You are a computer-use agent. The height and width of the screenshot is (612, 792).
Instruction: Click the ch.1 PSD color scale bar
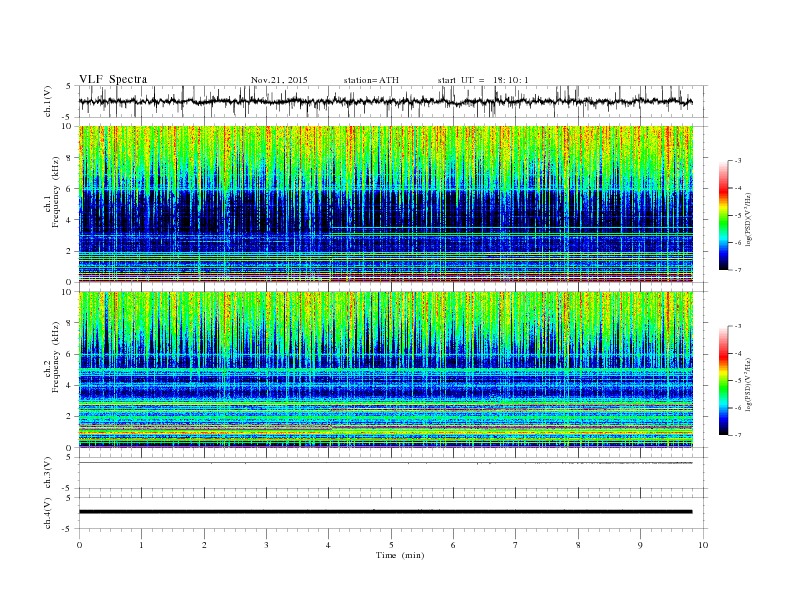pyautogui.click(x=723, y=215)
